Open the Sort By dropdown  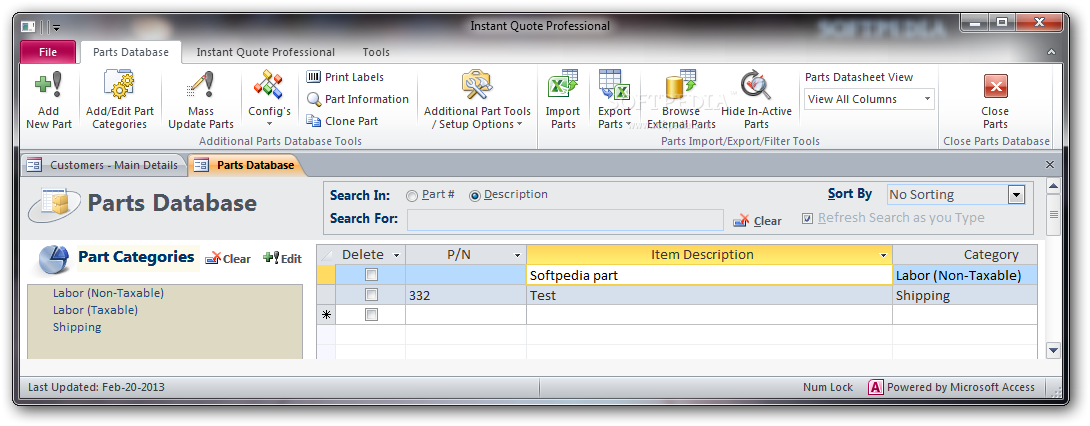[1017, 195]
